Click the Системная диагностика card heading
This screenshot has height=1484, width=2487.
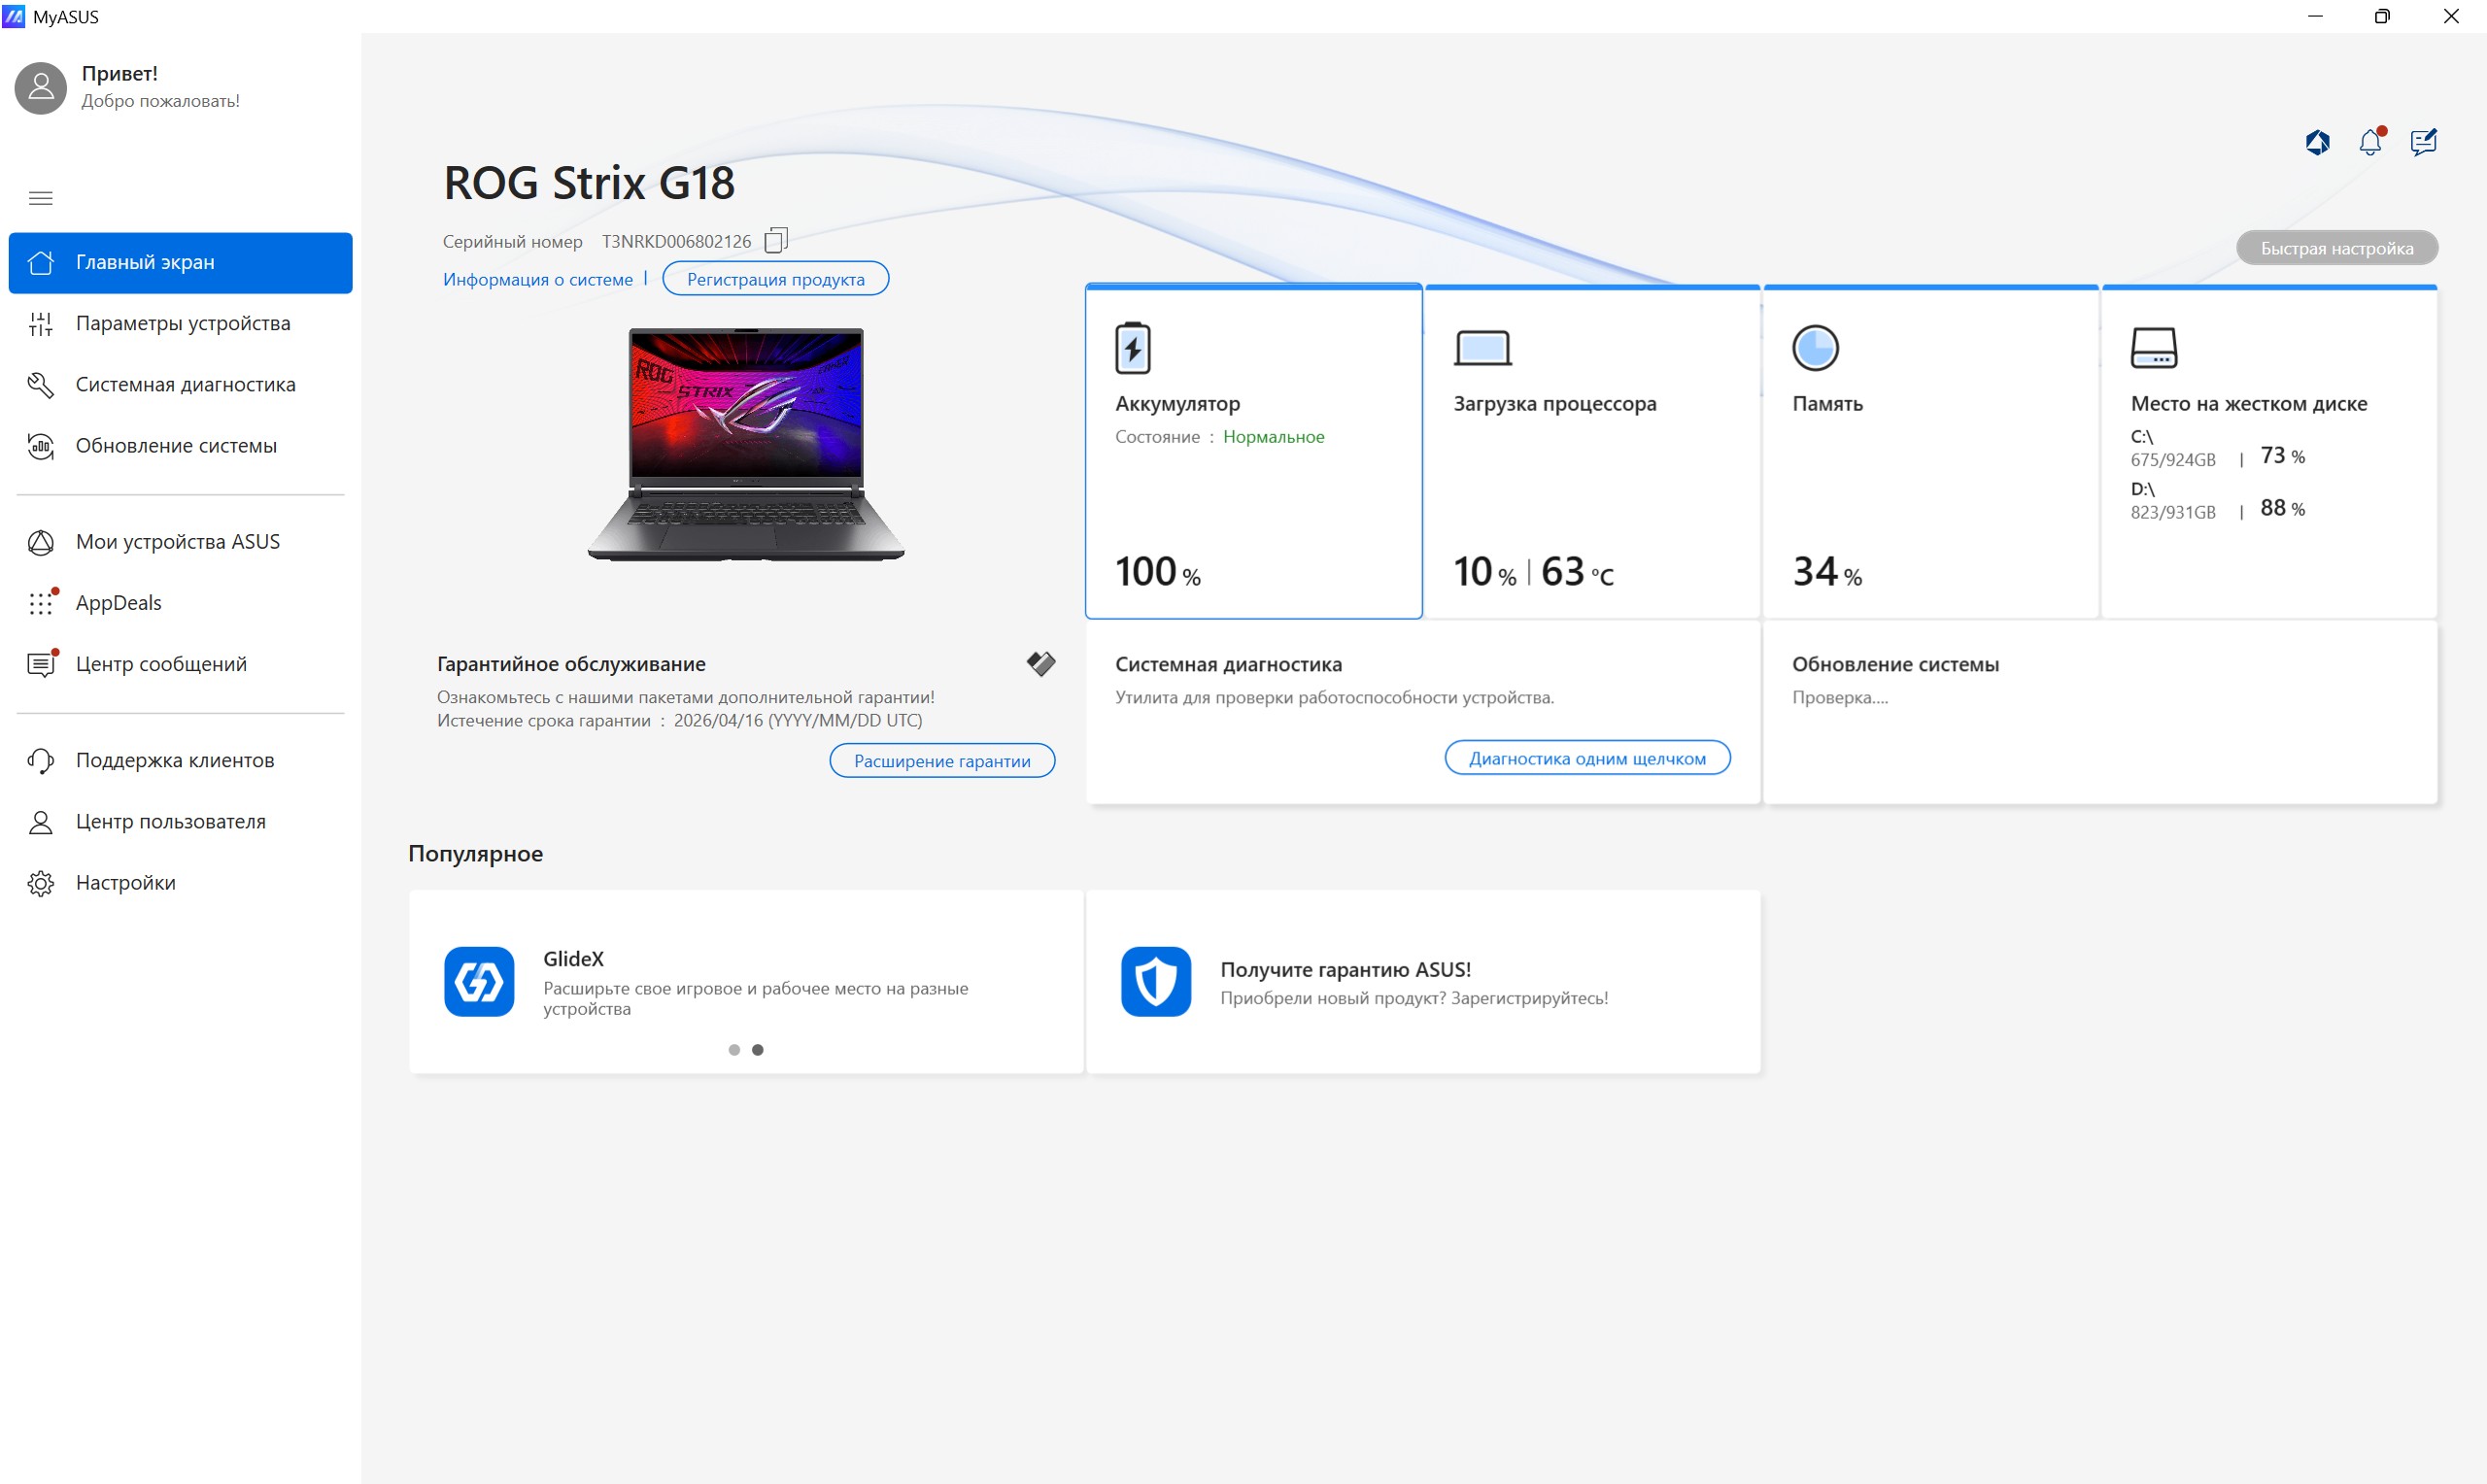1228,665
